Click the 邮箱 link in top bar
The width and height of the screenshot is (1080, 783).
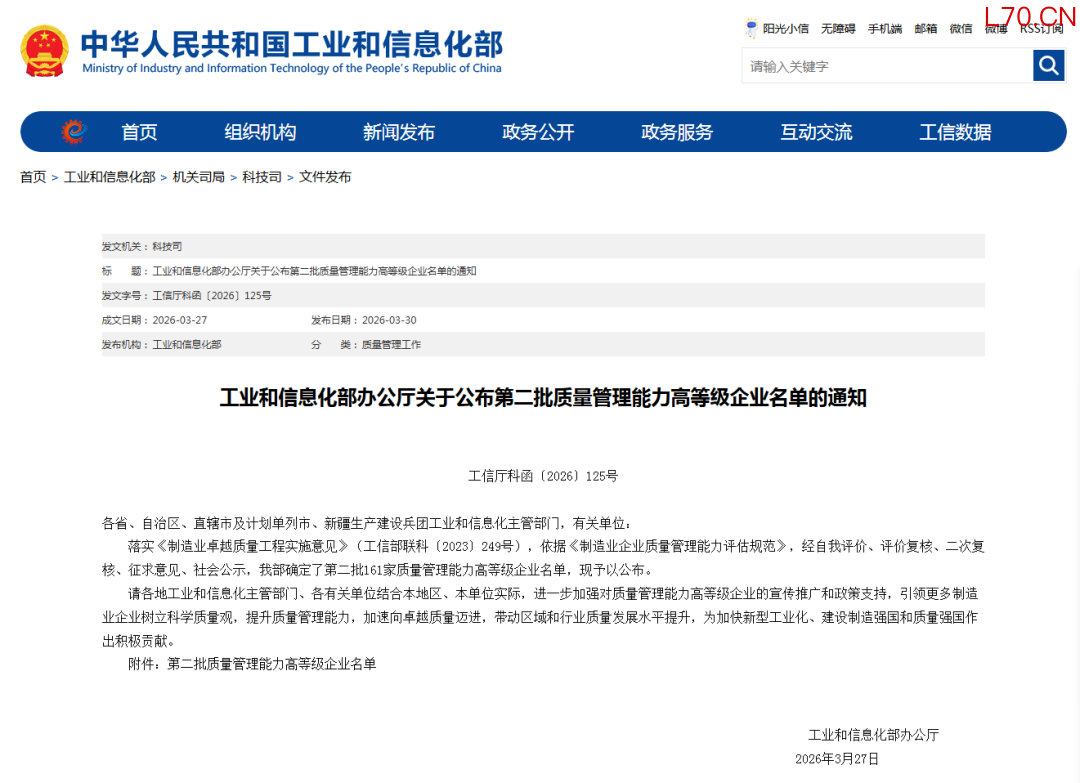[x=926, y=29]
